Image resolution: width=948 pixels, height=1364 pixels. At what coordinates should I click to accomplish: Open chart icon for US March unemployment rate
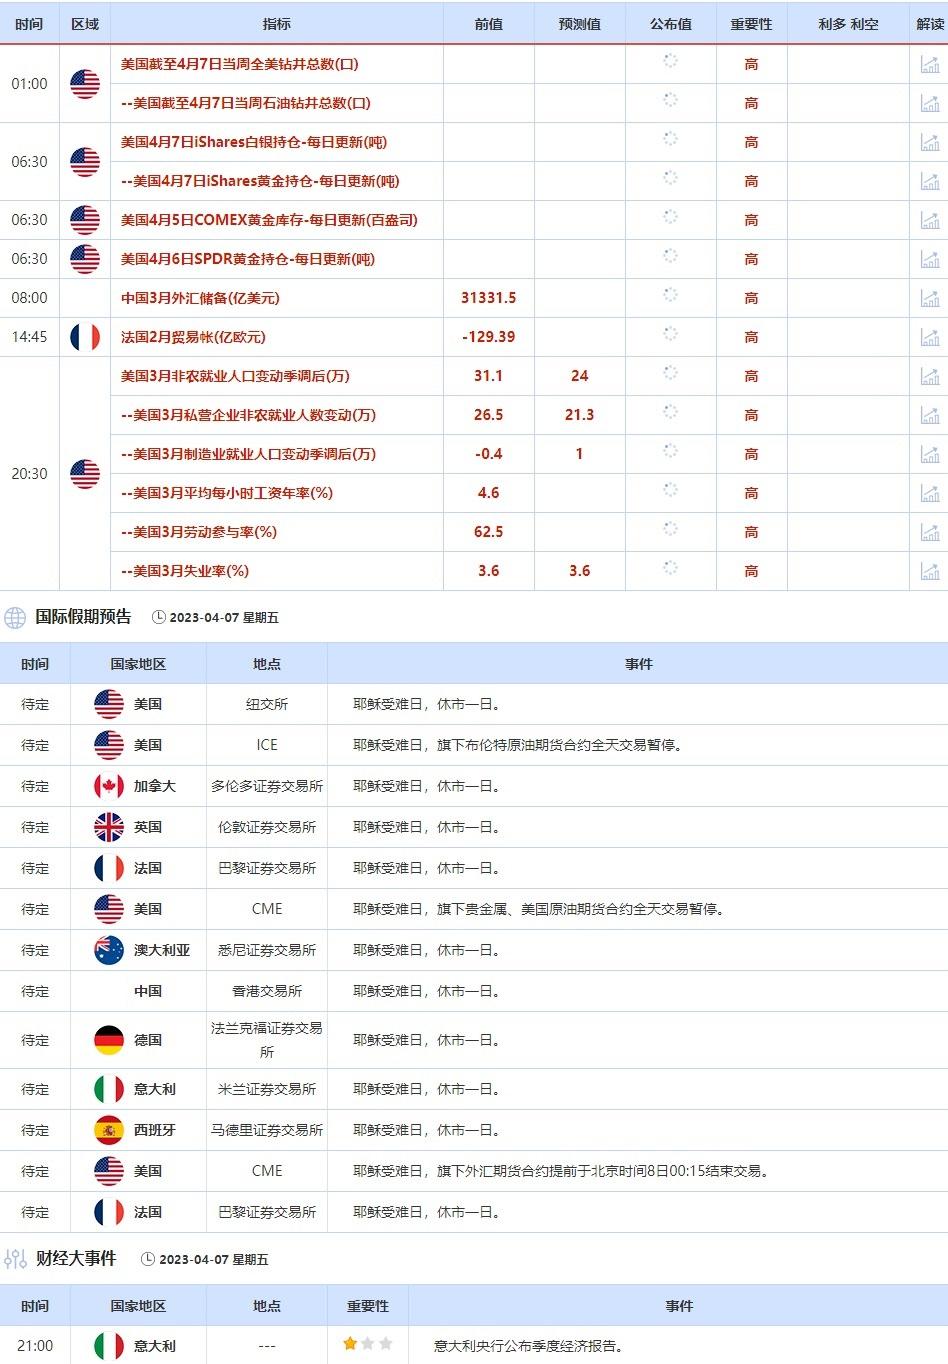coord(929,571)
